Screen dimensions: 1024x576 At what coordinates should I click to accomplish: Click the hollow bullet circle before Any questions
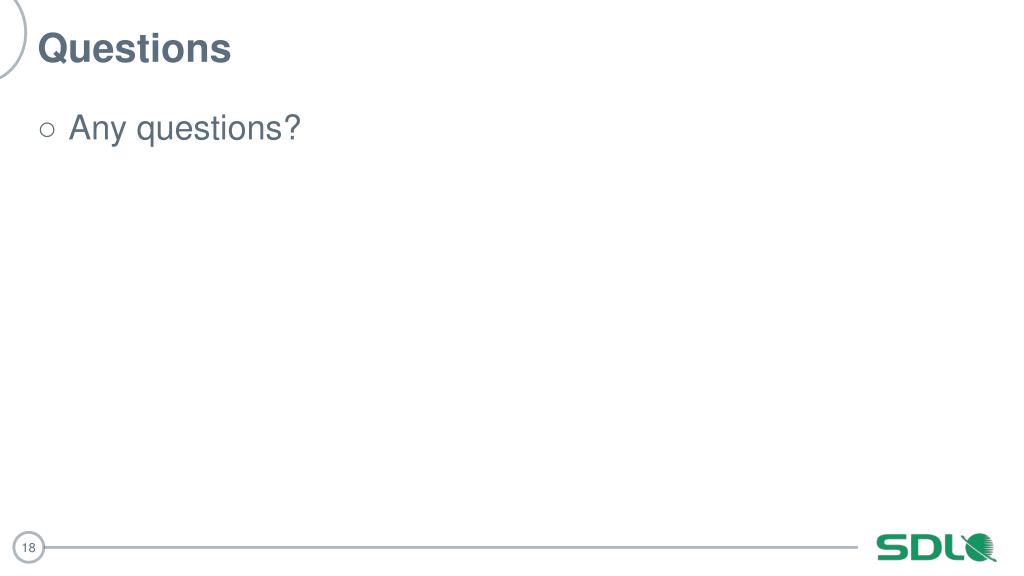[47, 129]
